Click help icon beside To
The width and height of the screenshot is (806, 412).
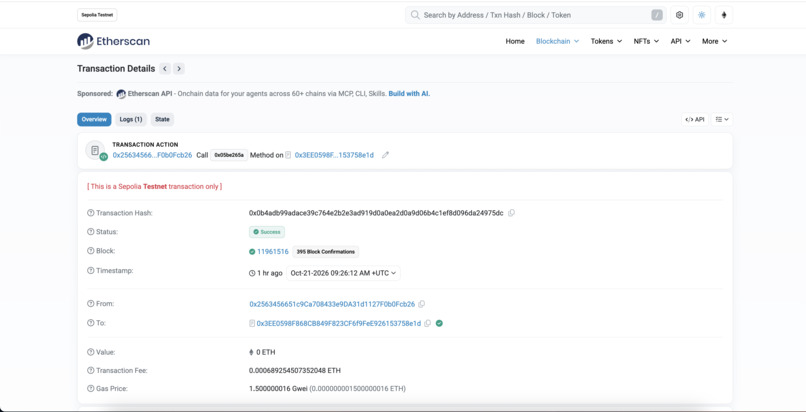click(x=91, y=323)
